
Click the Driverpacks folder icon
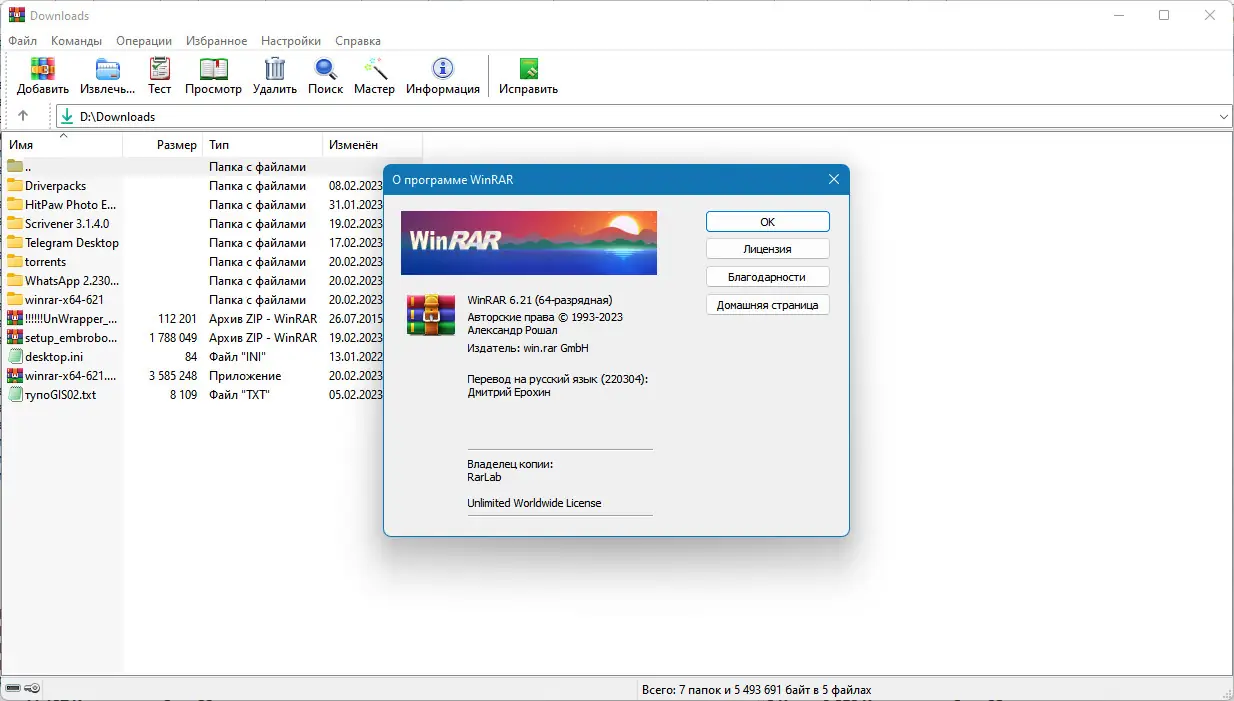[x=15, y=186]
